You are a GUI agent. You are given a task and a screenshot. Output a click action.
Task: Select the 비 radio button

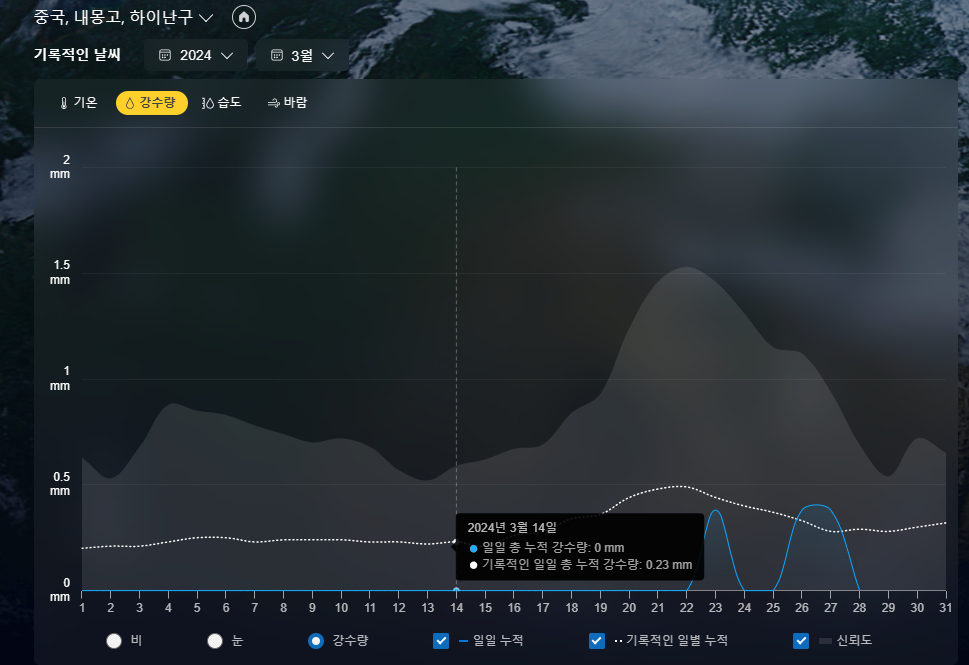(113, 641)
